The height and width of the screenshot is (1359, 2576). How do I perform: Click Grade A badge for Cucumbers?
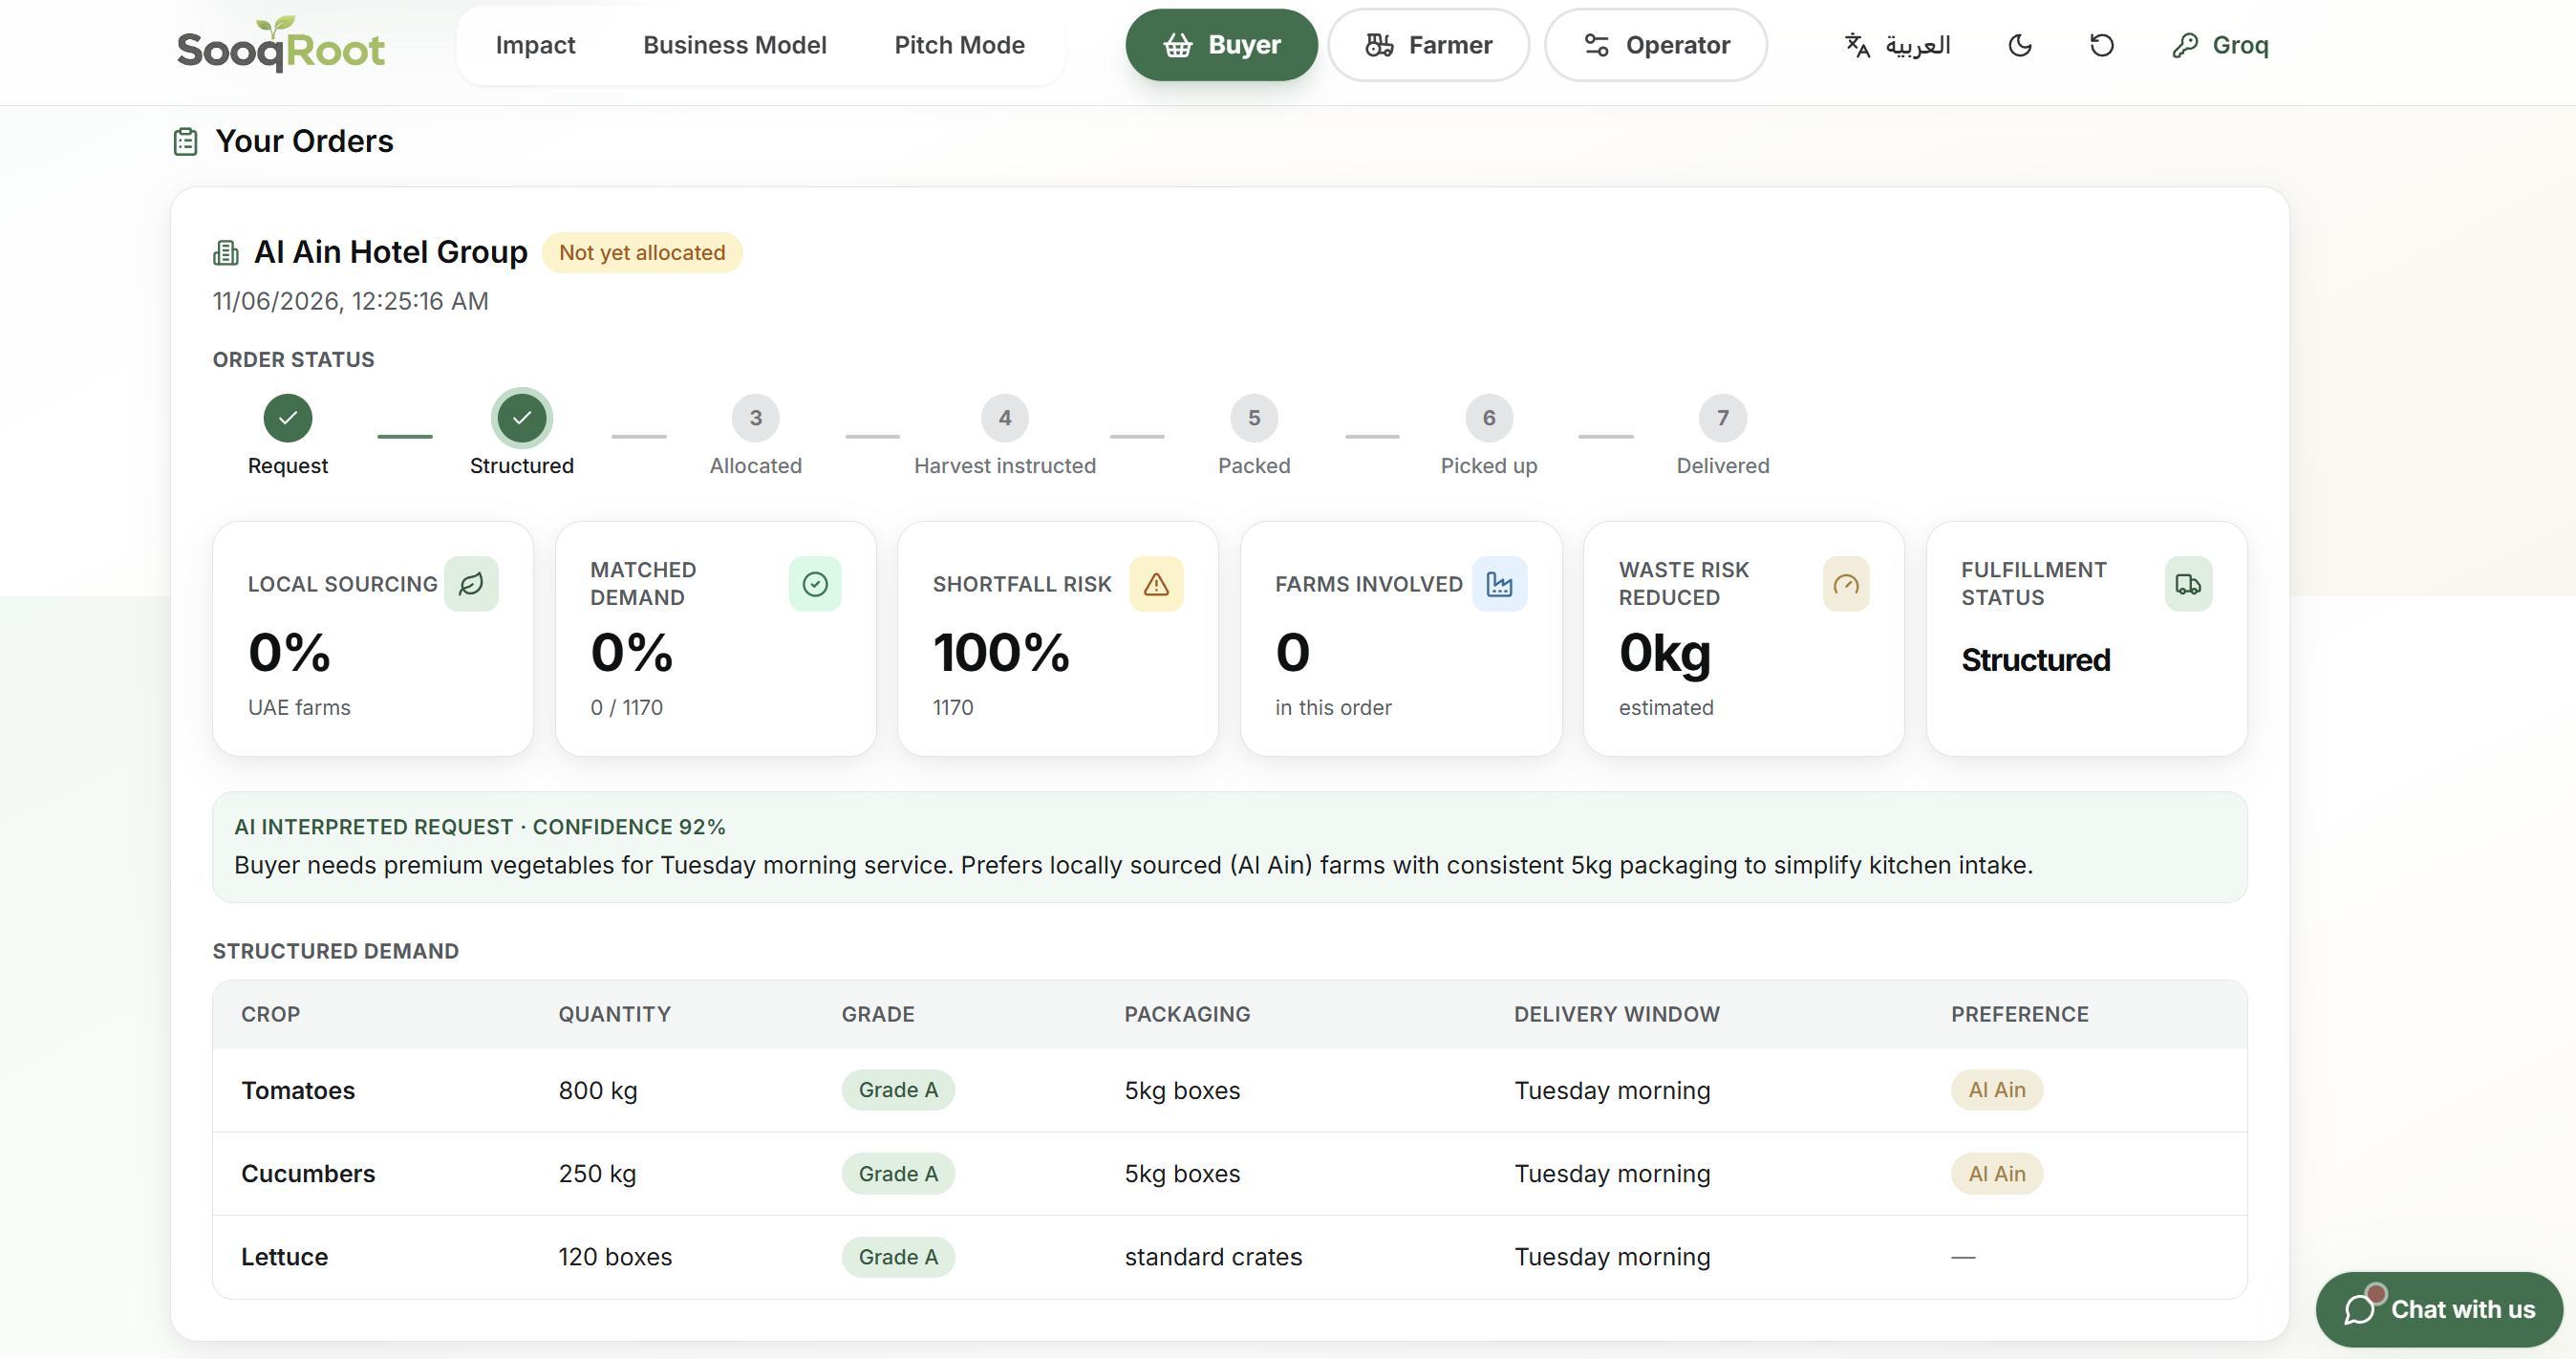[x=898, y=1173]
